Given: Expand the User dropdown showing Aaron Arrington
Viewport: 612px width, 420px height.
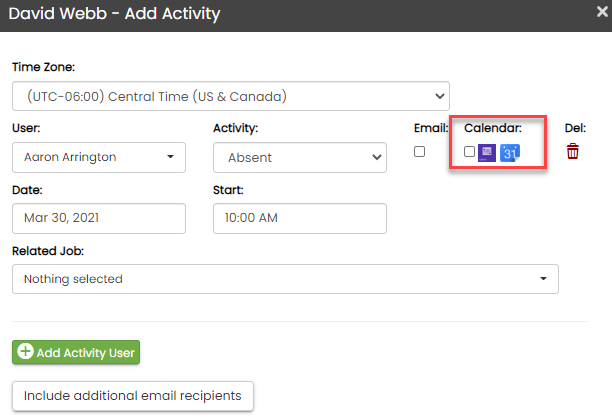Looking at the screenshot, I should point(98,157).
